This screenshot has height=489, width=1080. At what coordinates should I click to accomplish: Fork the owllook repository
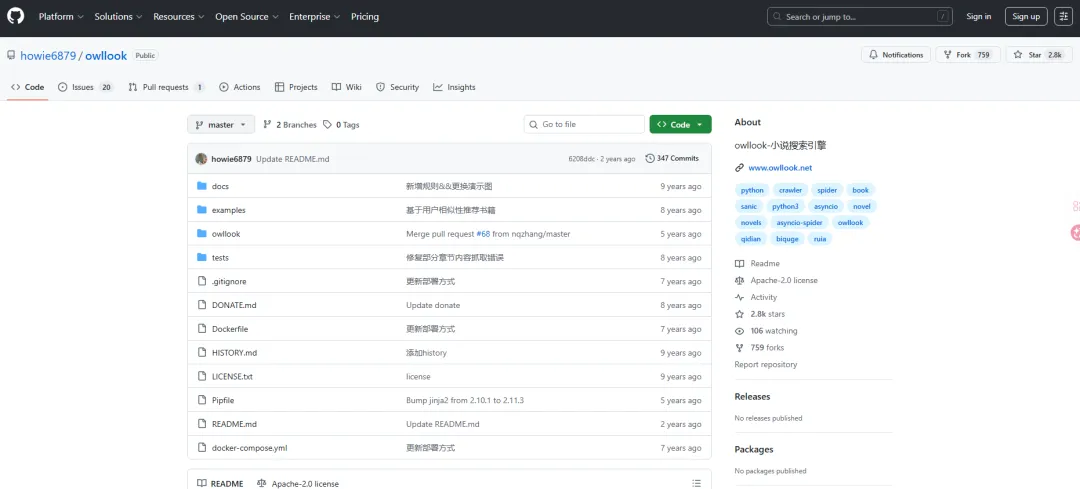coord(968,55)
